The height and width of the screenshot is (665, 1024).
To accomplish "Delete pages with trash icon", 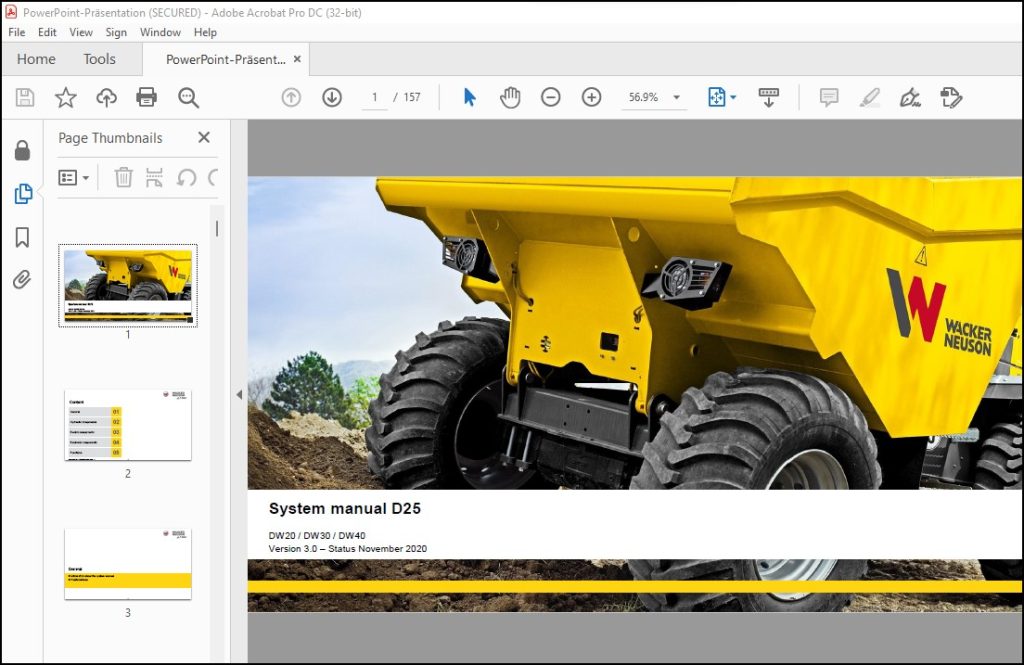I will click(x=123, y=177).
